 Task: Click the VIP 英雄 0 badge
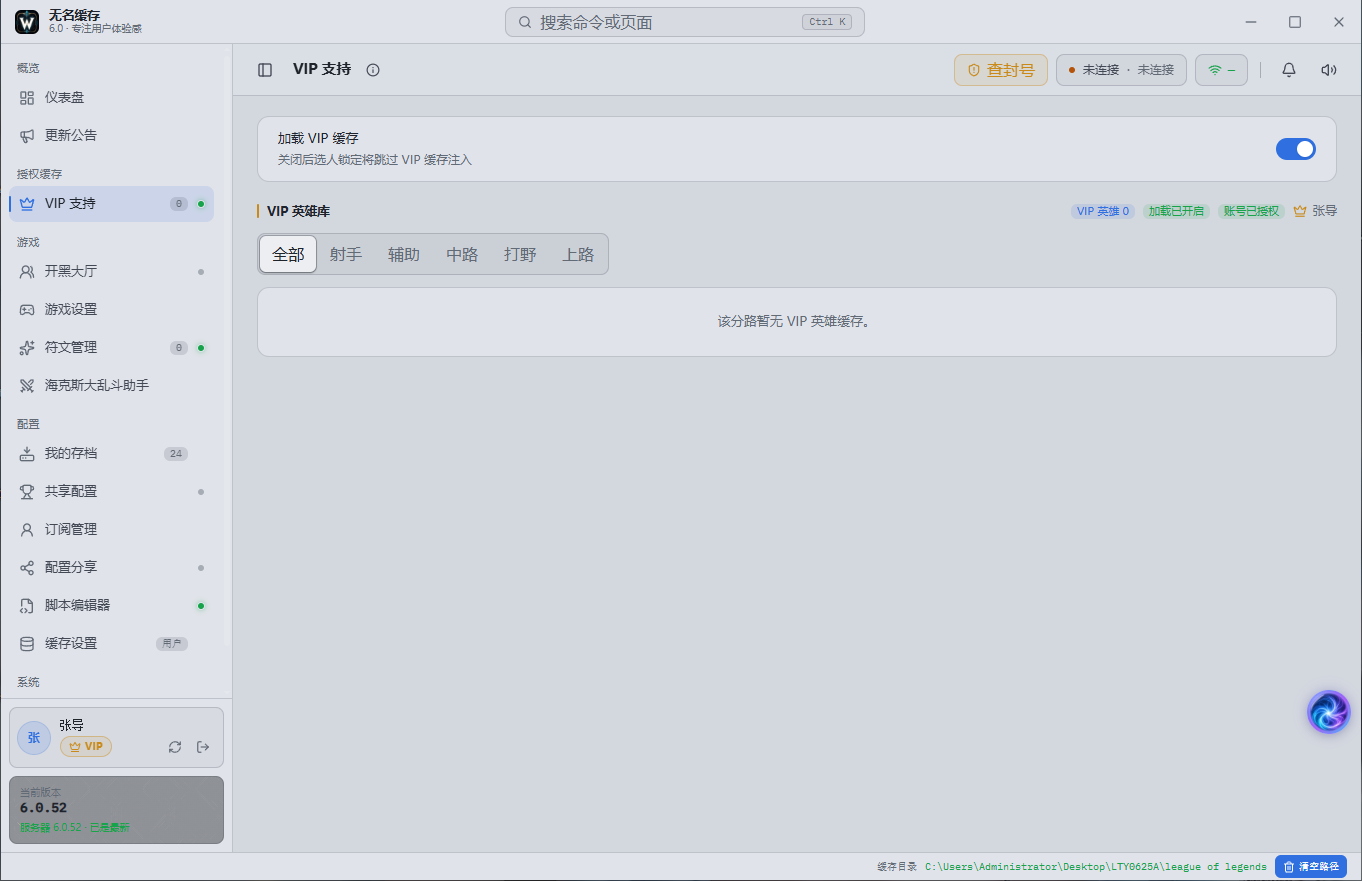[1103, 212]
